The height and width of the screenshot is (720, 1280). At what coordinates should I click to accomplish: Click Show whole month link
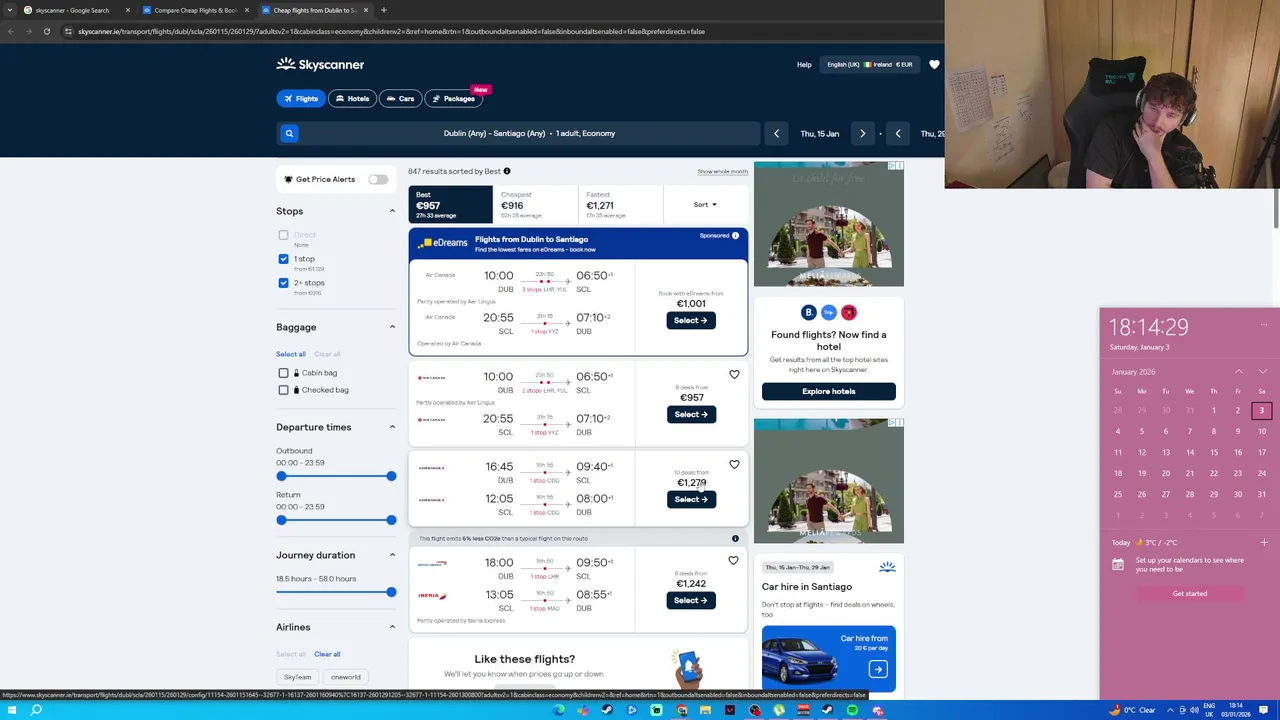pos(722,171)
